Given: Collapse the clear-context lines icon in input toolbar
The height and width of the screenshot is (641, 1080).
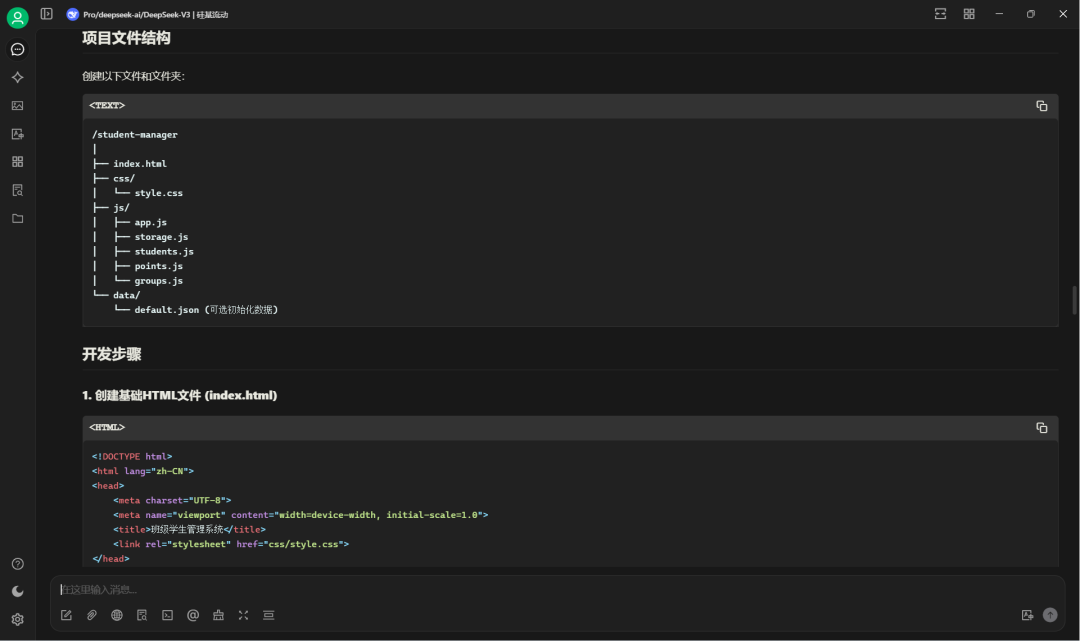Looking at the screenshot, I should [x=269, y=616].
